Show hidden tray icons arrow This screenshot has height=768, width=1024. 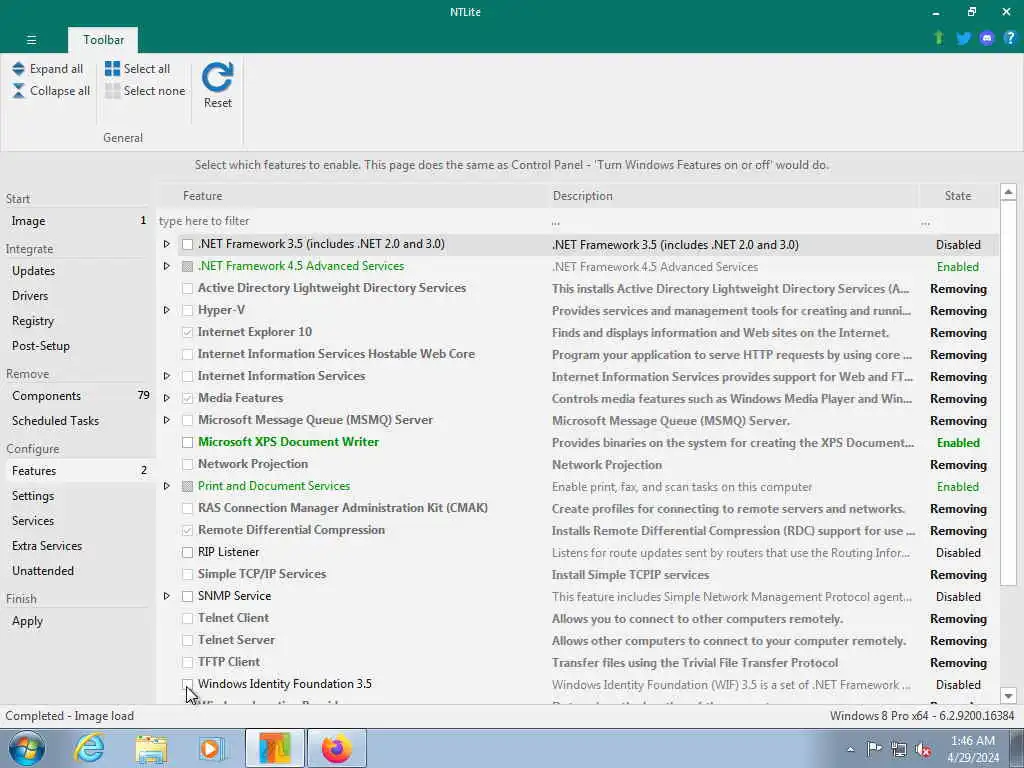tap(850, 750)
